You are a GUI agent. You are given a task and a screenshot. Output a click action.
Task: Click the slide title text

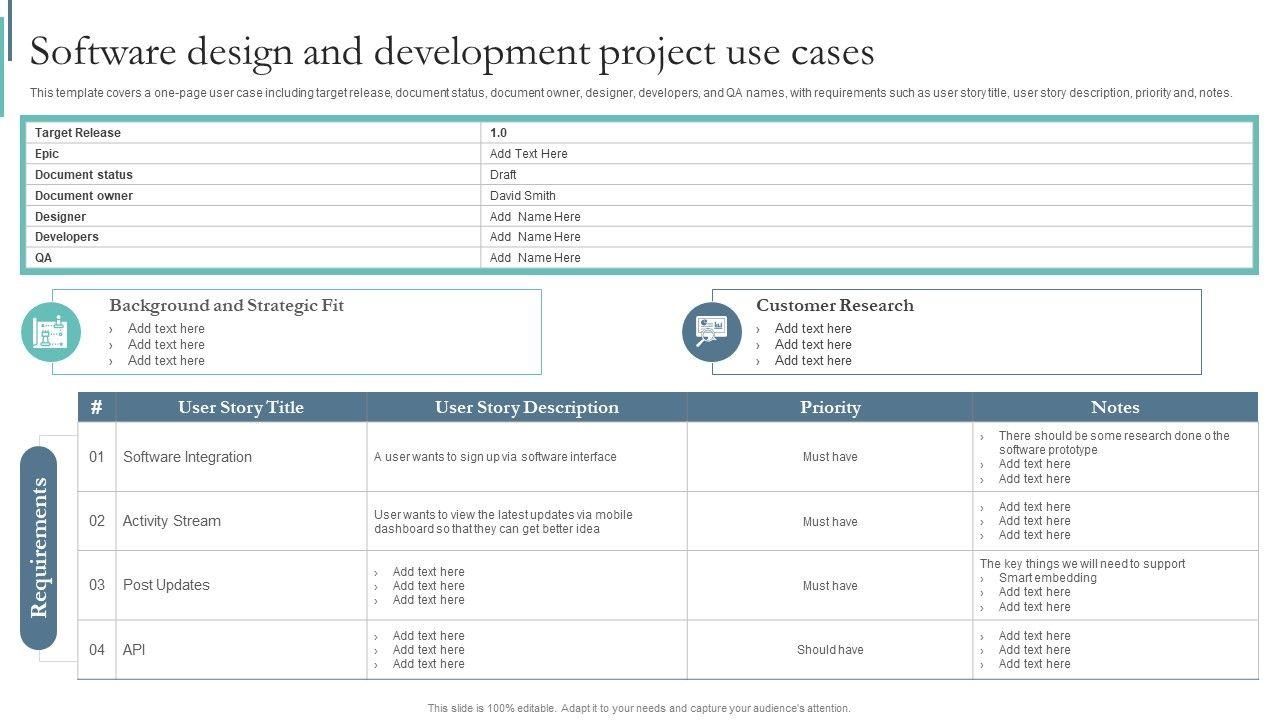click(x=452, y=52)
